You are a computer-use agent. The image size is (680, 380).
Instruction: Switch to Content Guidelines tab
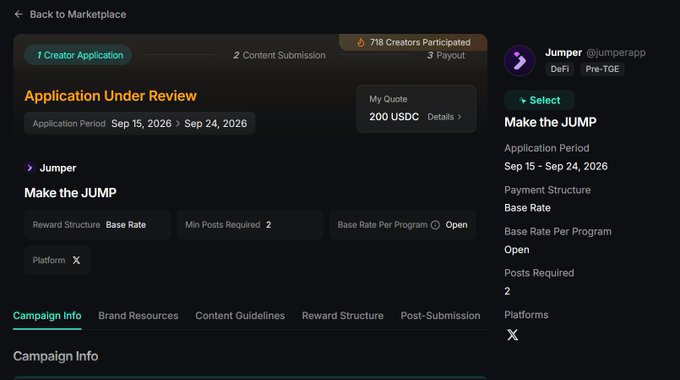[x=240, y=316]
